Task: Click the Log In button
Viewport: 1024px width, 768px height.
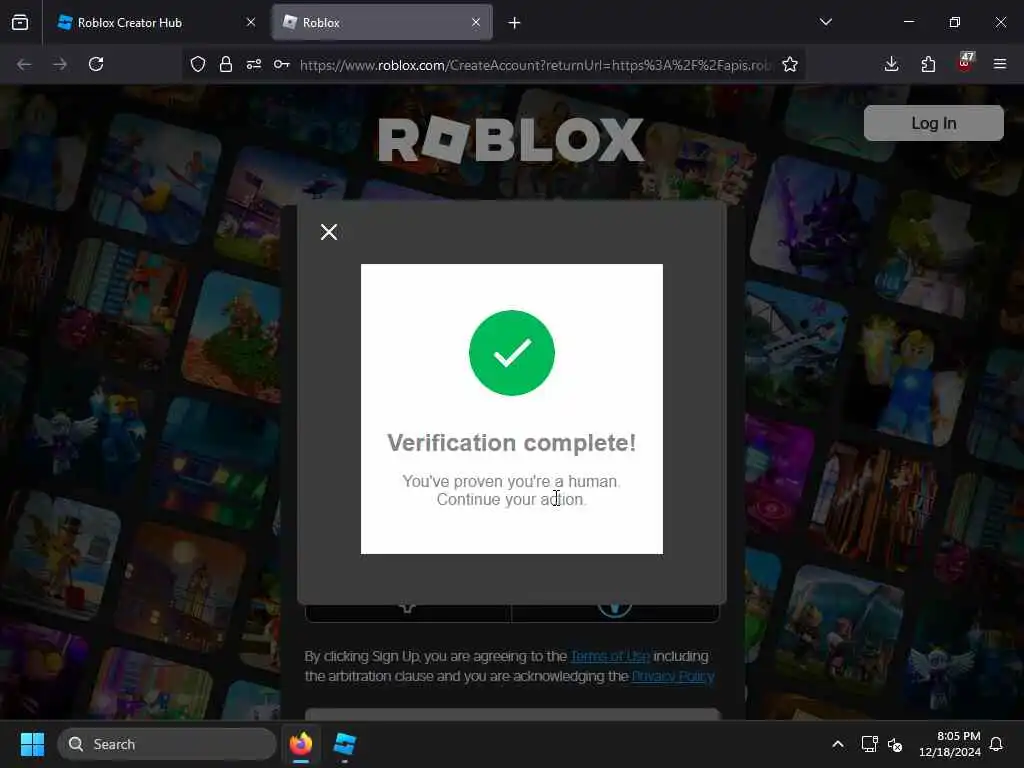Action: pyautogui.click(x=933, y=123)
